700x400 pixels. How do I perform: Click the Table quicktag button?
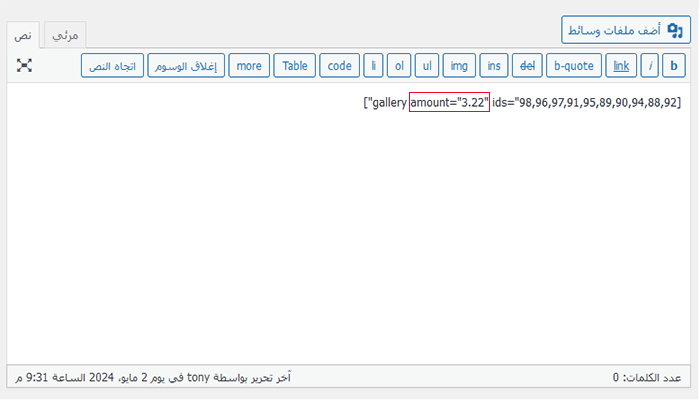tap(295, 66)
